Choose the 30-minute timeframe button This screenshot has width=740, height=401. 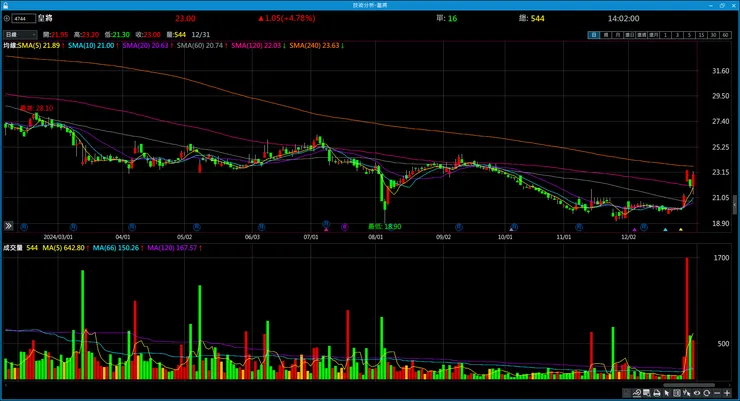click(713, 35)
